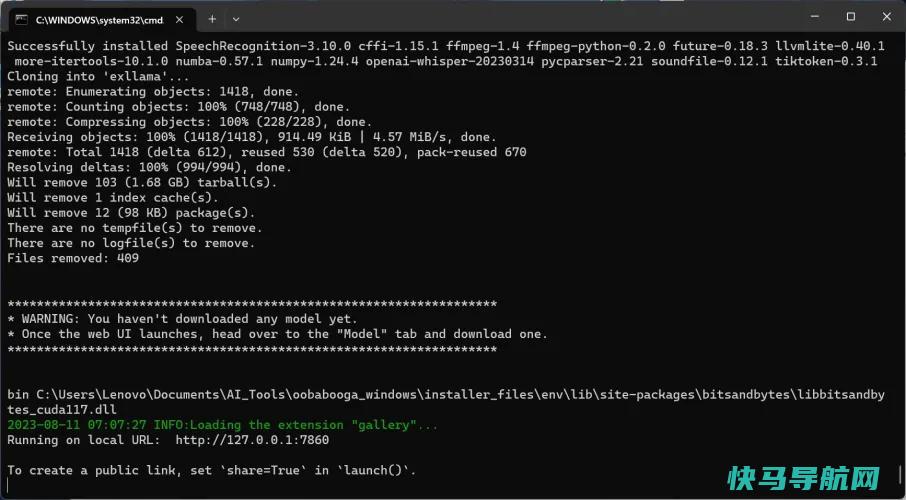Click the 'Successfully installed SpeechRecognition' line
This screenshot has width=906, height=500.
[x=445, y=46]
